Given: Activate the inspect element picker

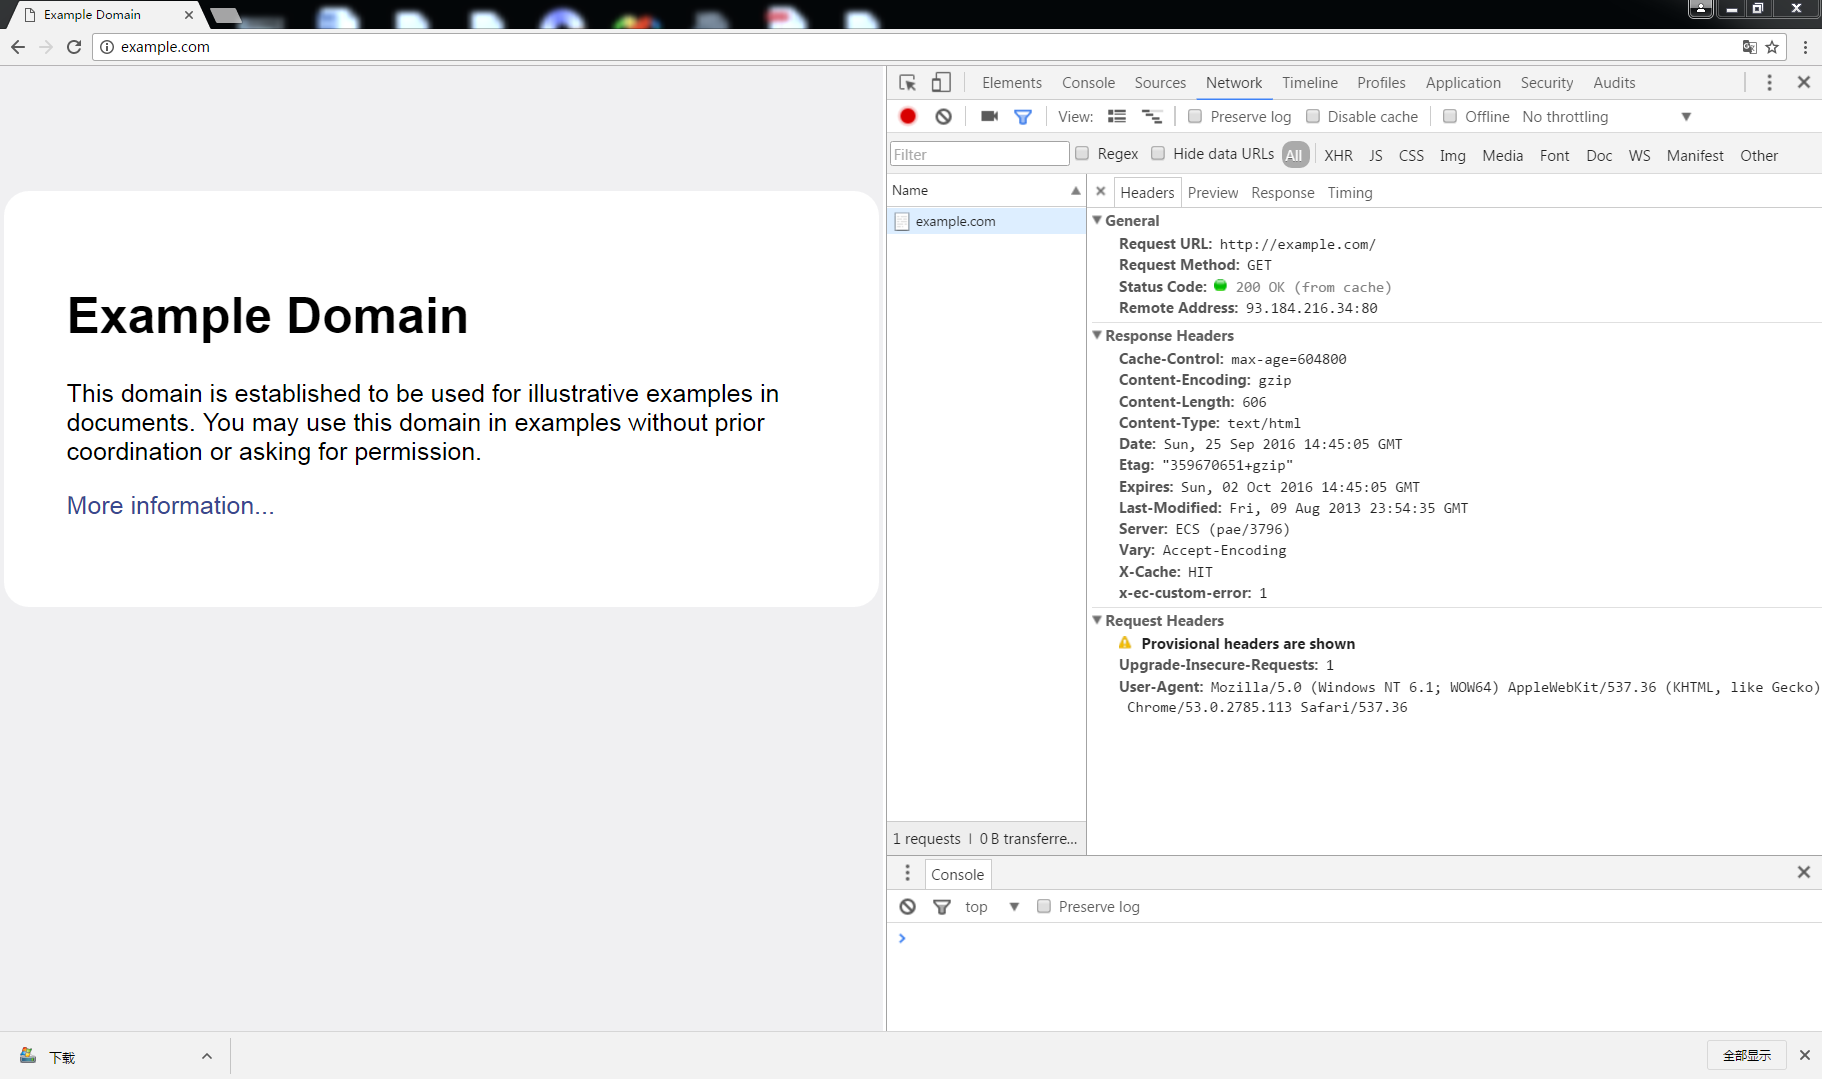Looking at the screenshot, I should click(908, 83).
